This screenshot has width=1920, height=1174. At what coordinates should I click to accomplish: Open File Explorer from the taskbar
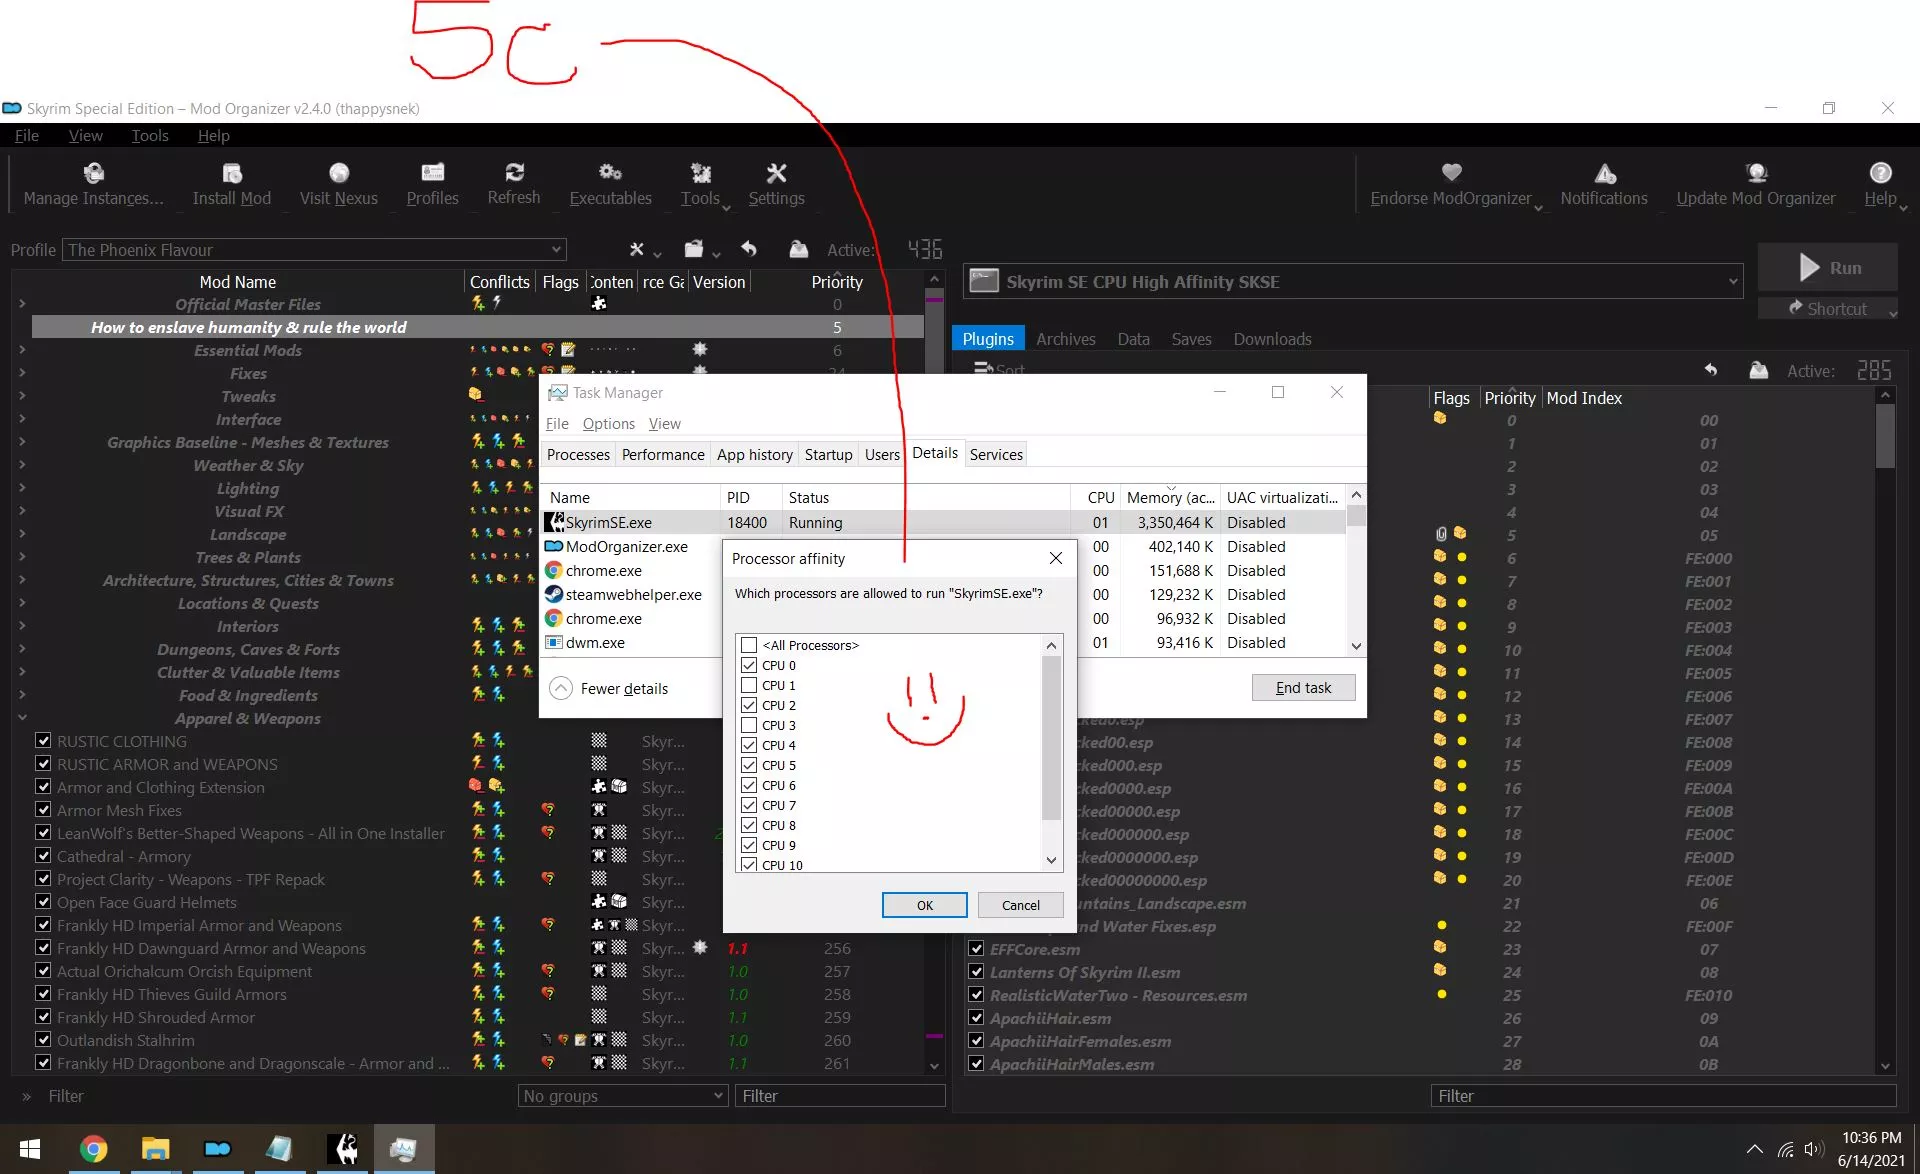155,1149
